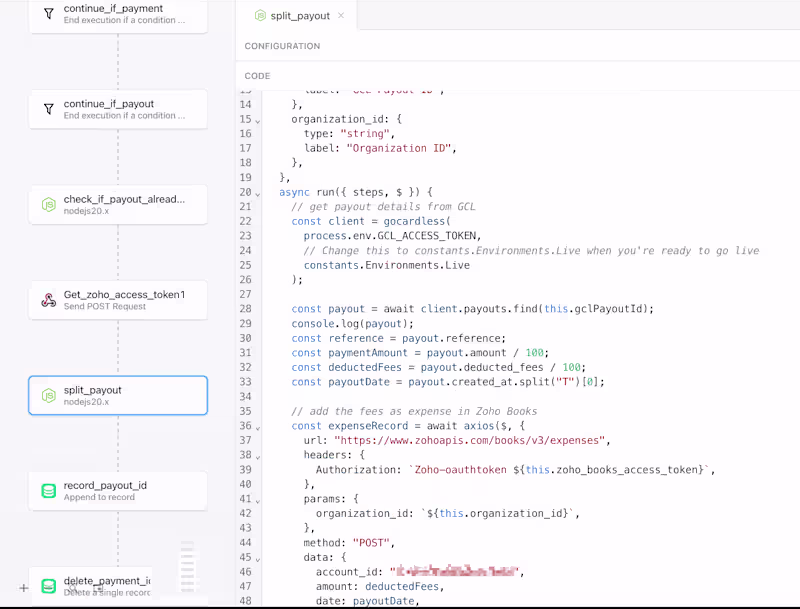The width and height of the screenshot is (800, 609).
Task: Click the comment 'get payout details from GCL'
Action: [x=383, y=207]
